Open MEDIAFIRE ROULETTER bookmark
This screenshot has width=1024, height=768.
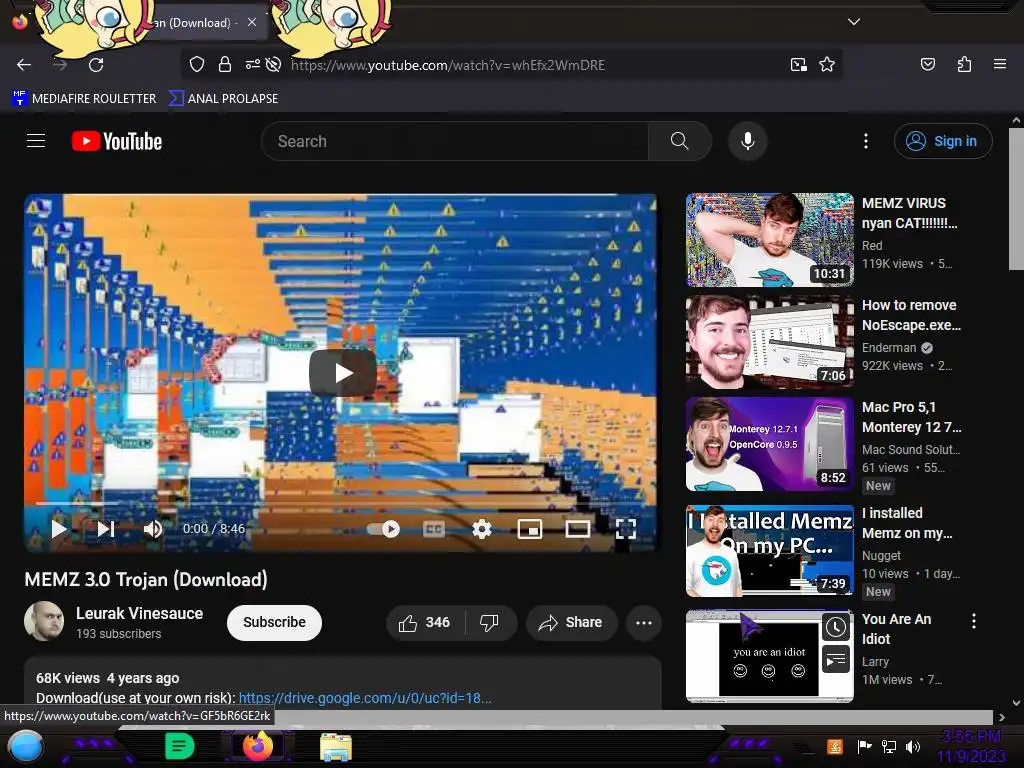pyautogui.click(x=84, y=99)
